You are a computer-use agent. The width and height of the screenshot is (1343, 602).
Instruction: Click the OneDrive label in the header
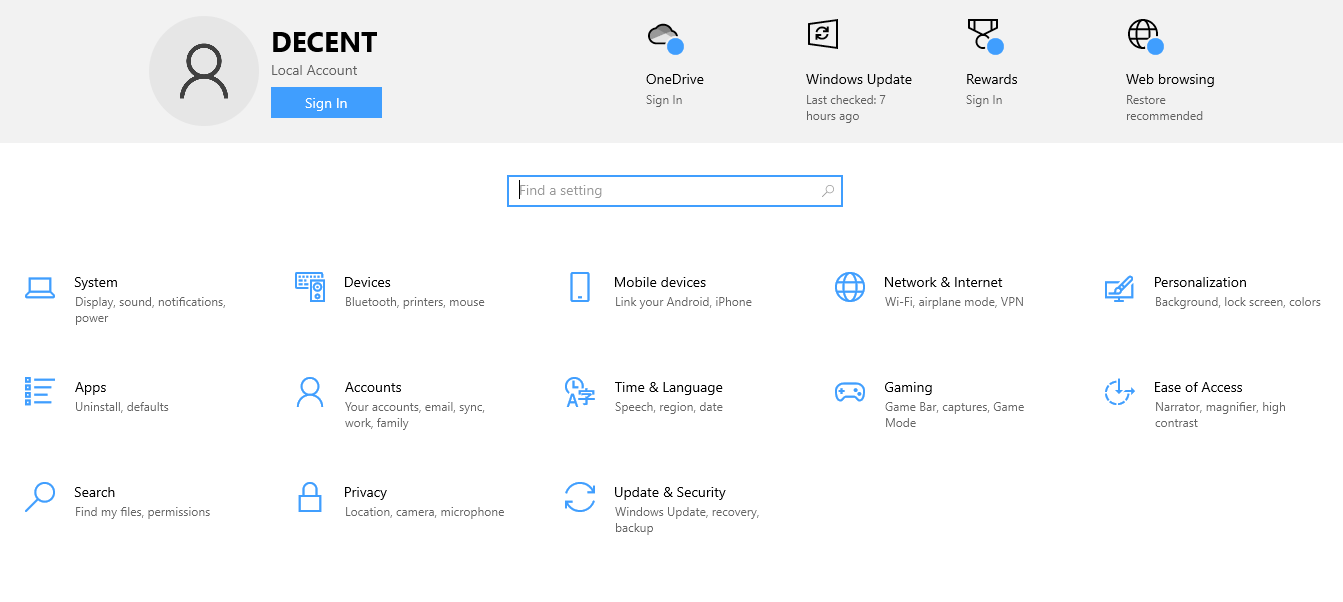pos(675,79)
